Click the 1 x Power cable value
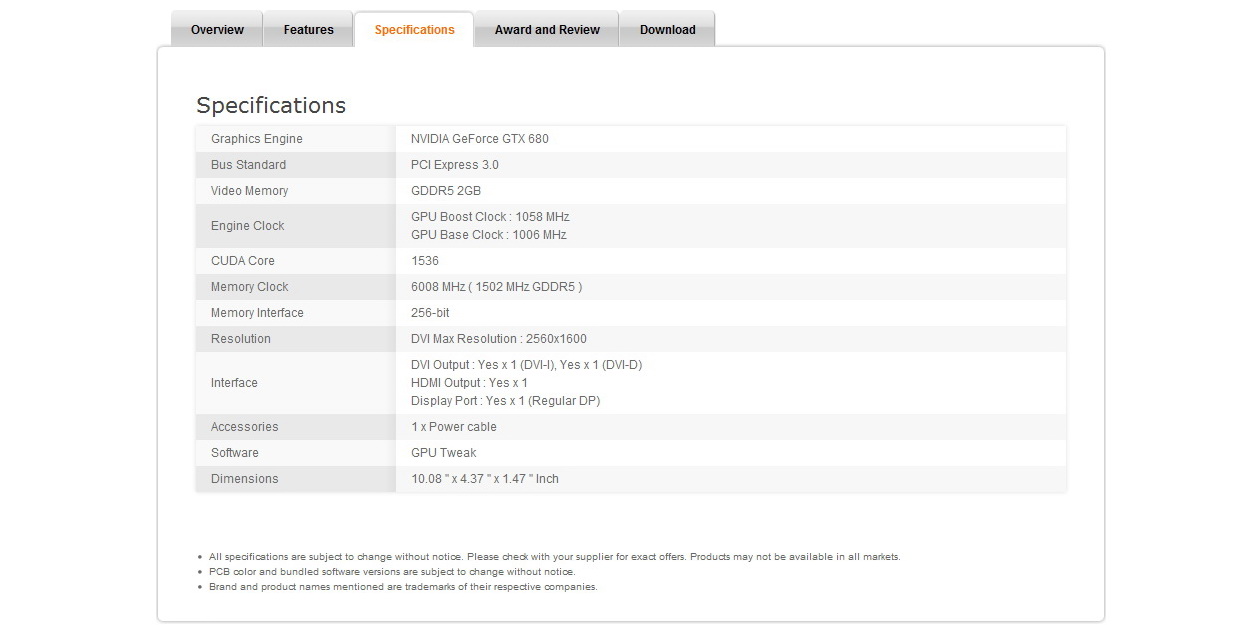Image resolution: width=1260 pixels, height=625 pixels. pyautogui.click(x=453, y=427)
